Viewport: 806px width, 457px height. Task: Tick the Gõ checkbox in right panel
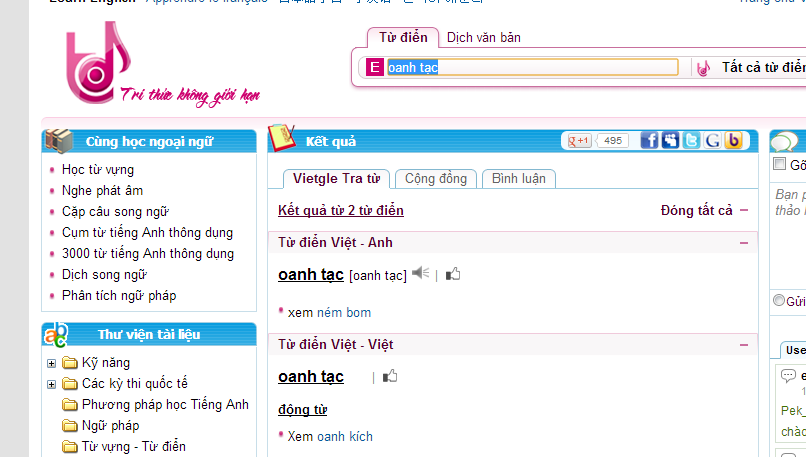(780, 164)
